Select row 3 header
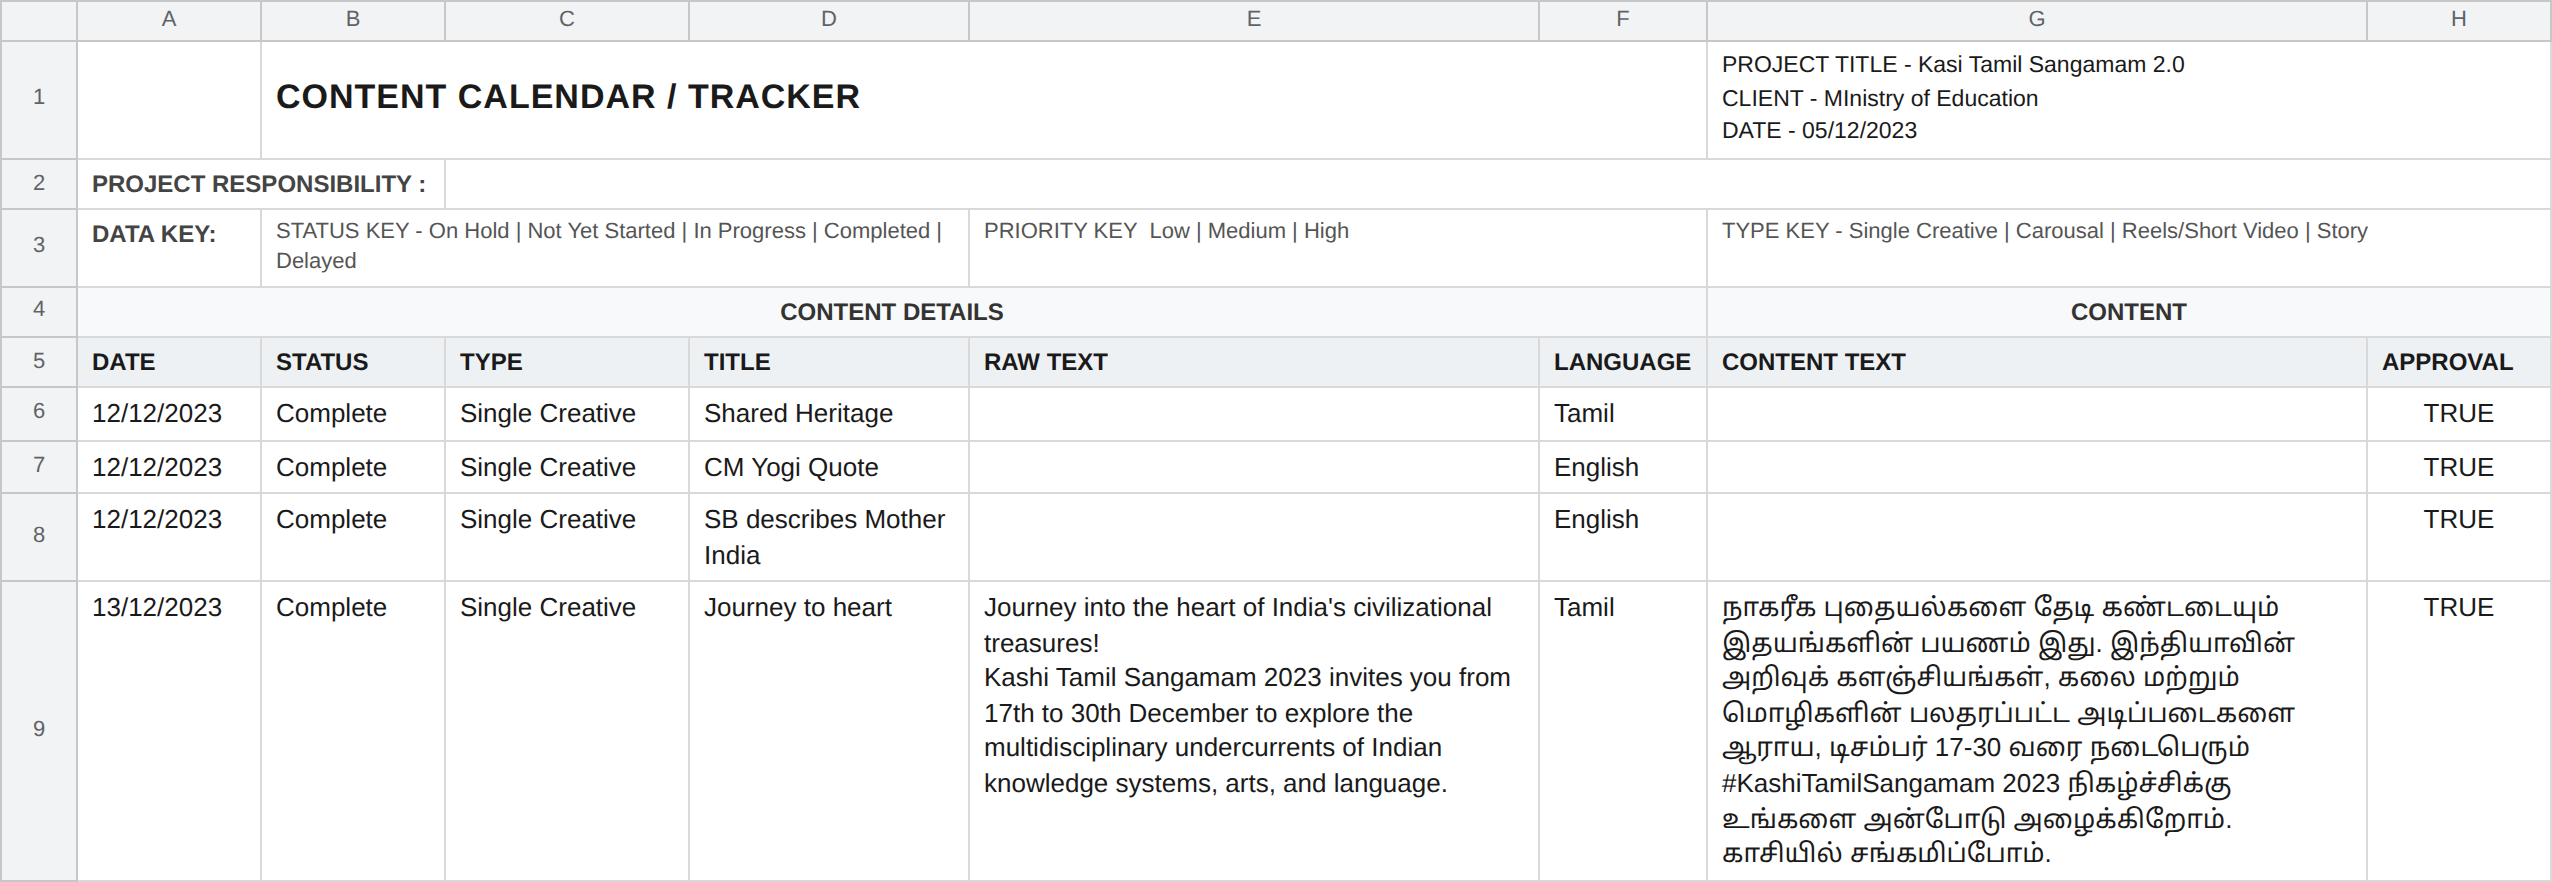 [x=39, y=247]
